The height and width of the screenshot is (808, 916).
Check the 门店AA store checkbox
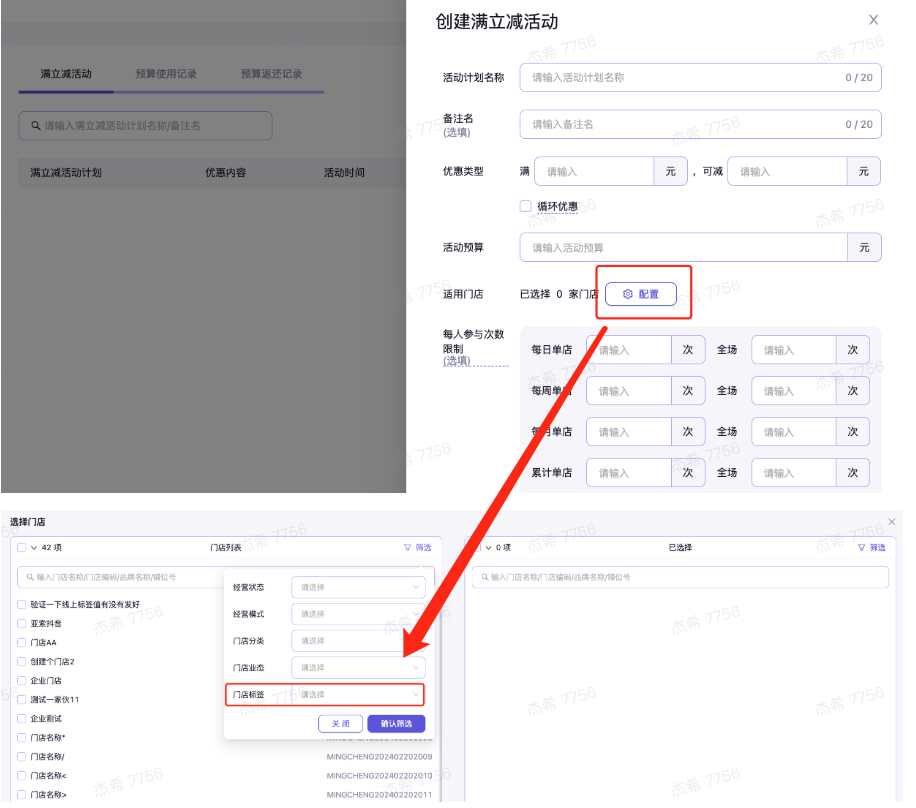(22, 642)
